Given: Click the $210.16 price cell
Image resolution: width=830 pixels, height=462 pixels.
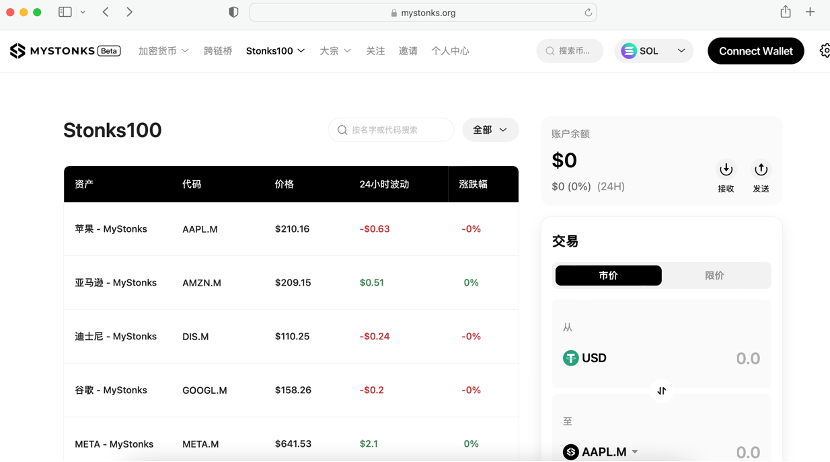Looking at the screenshot, I should coord(292,229).
